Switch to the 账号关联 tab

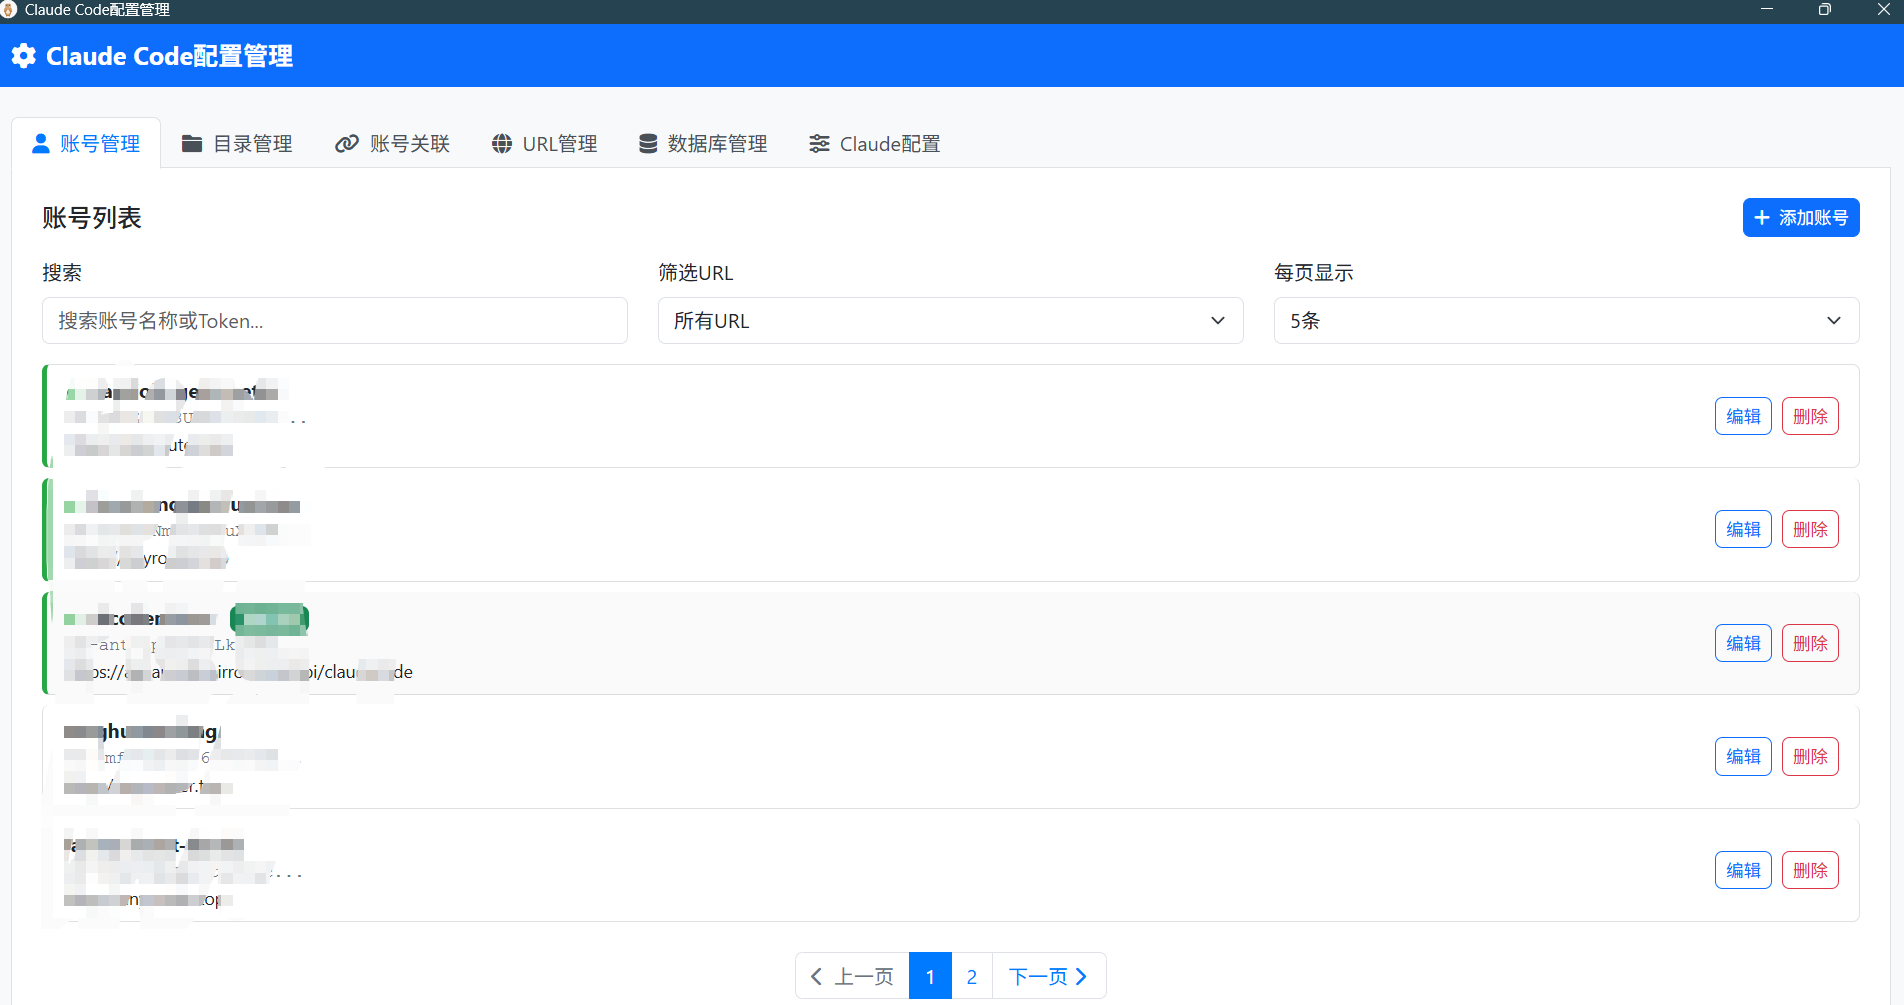(392, 144)
